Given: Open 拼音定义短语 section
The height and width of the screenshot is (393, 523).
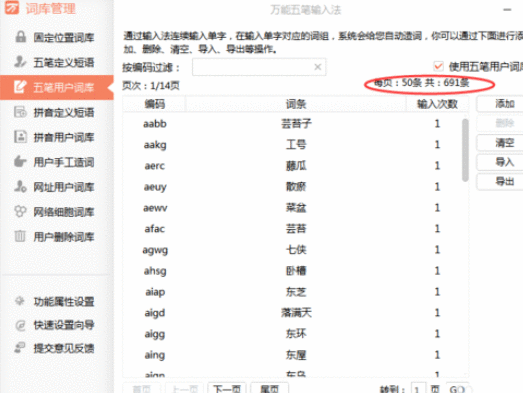Looking at the screenshot, I should [57, 112].
